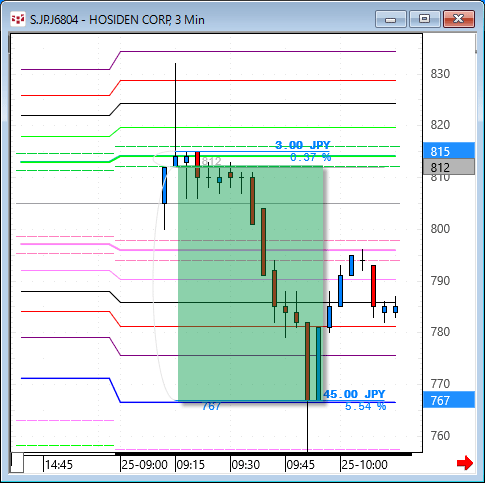Screen dimensions: 485x483
Task: Click the 830 price scale label
Action: 440,73
